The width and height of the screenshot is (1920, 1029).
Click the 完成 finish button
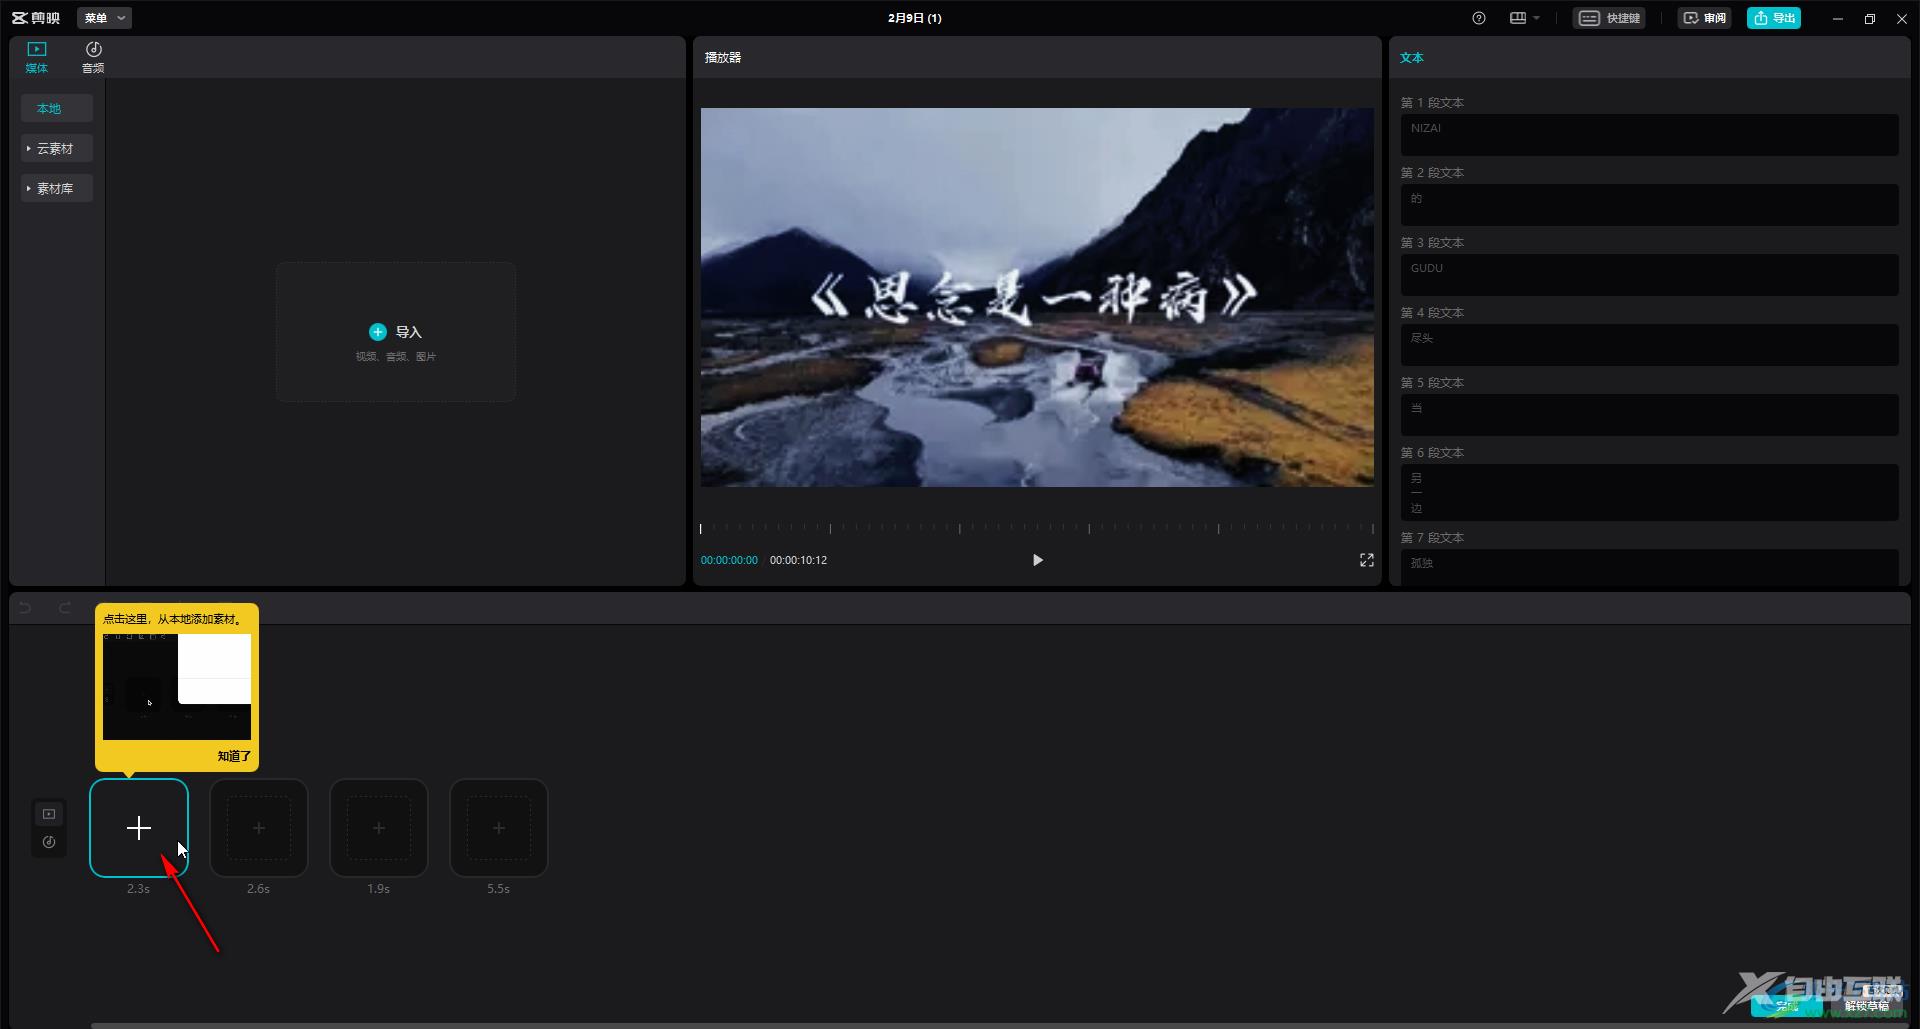tap(1786, 1006)
